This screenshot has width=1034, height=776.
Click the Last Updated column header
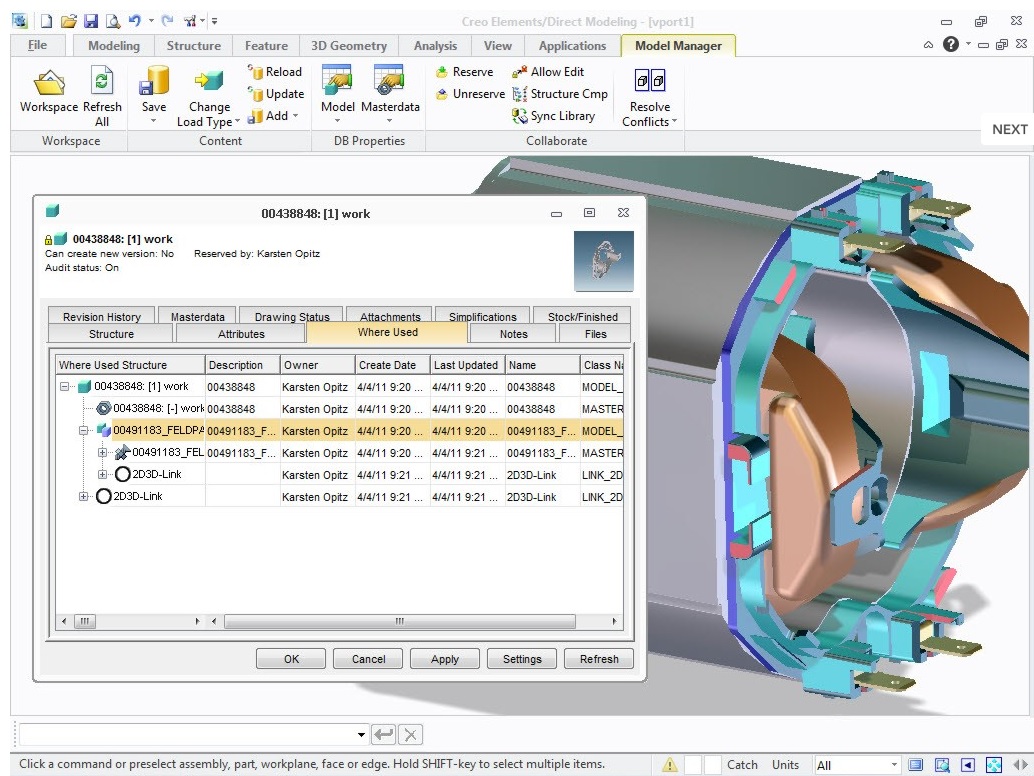pyautogui.click(x=466, y=365)
